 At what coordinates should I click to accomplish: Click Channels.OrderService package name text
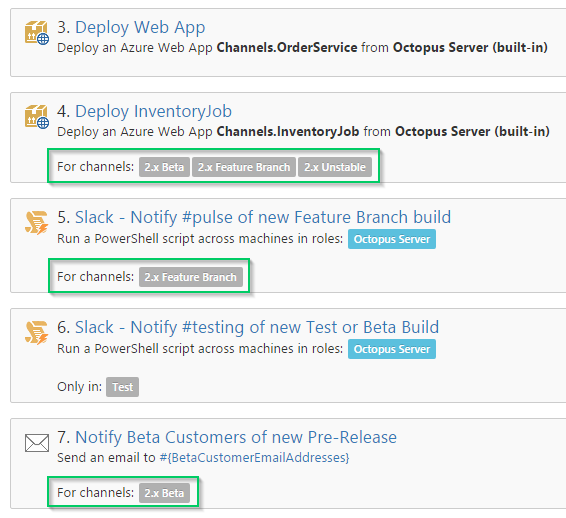pyautogui.click(x=287, y=48)
